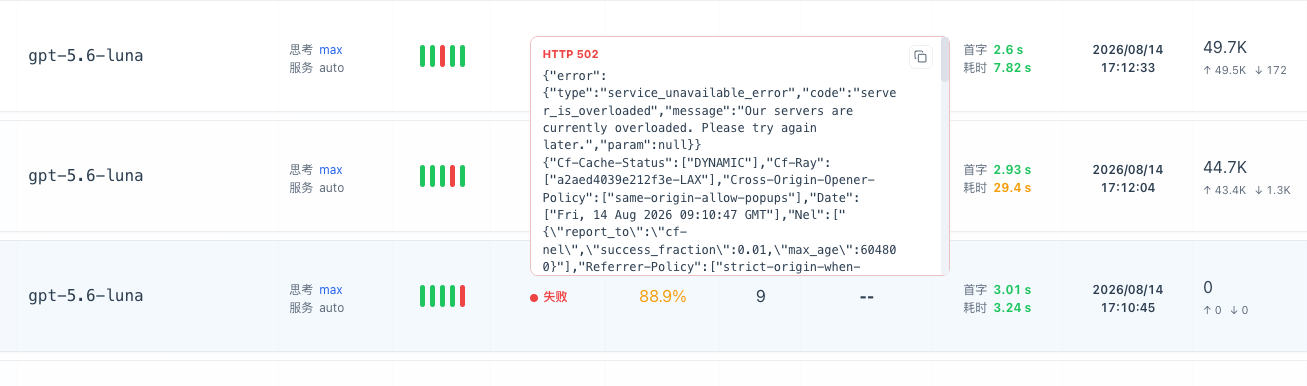Copy the HTTP 502 error details
This screenshot has width=1307, height=386.
[x=920, y=57]
